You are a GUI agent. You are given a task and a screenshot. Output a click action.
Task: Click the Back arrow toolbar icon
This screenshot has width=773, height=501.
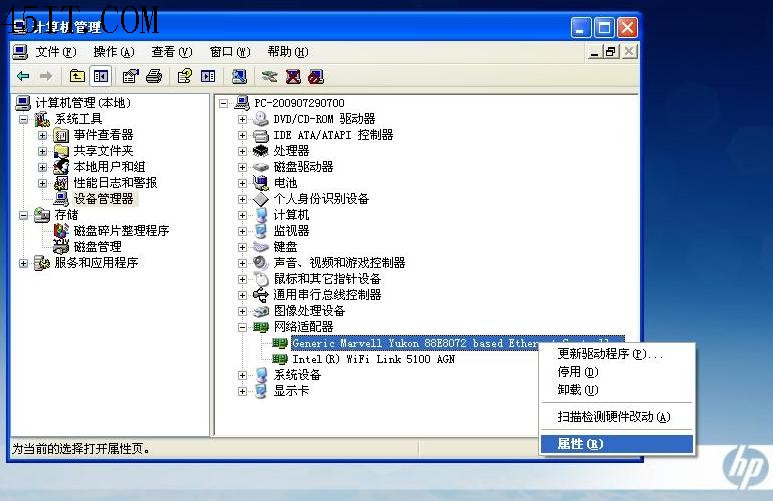coord(23,76)
